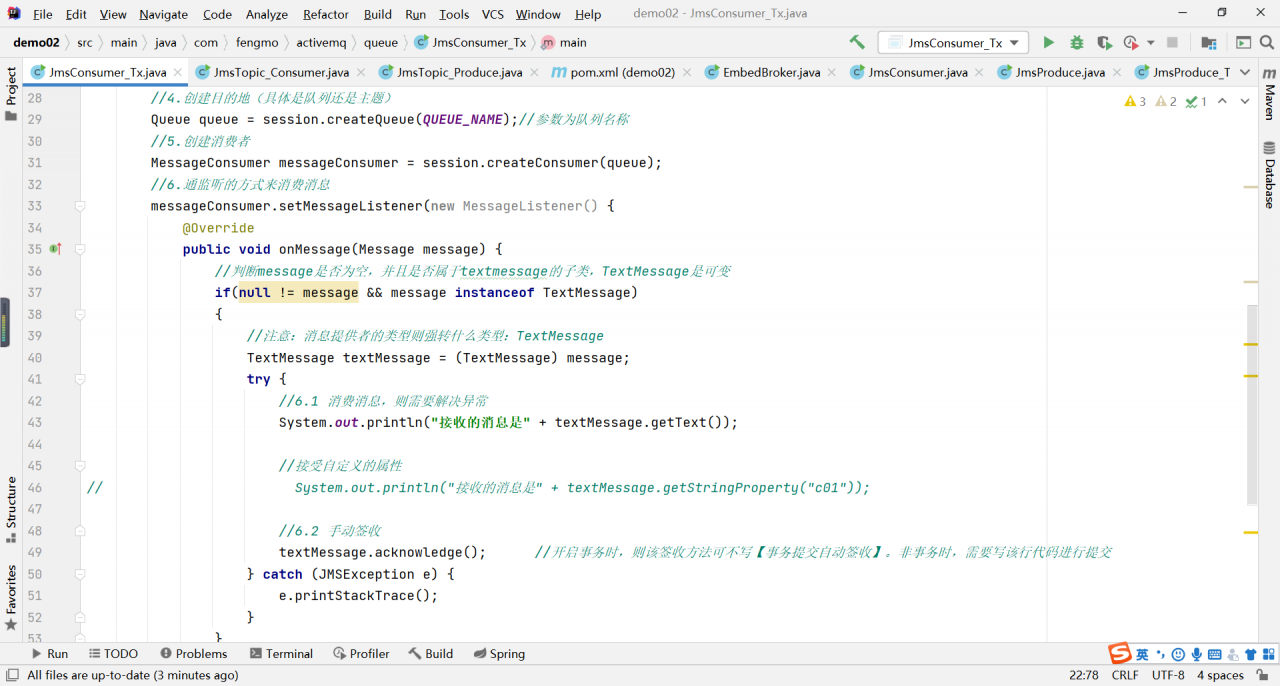Collapse the if block fold at line 38
Image resolution: width=1280 pixels, height=686 pixels.
click(79, 314)
